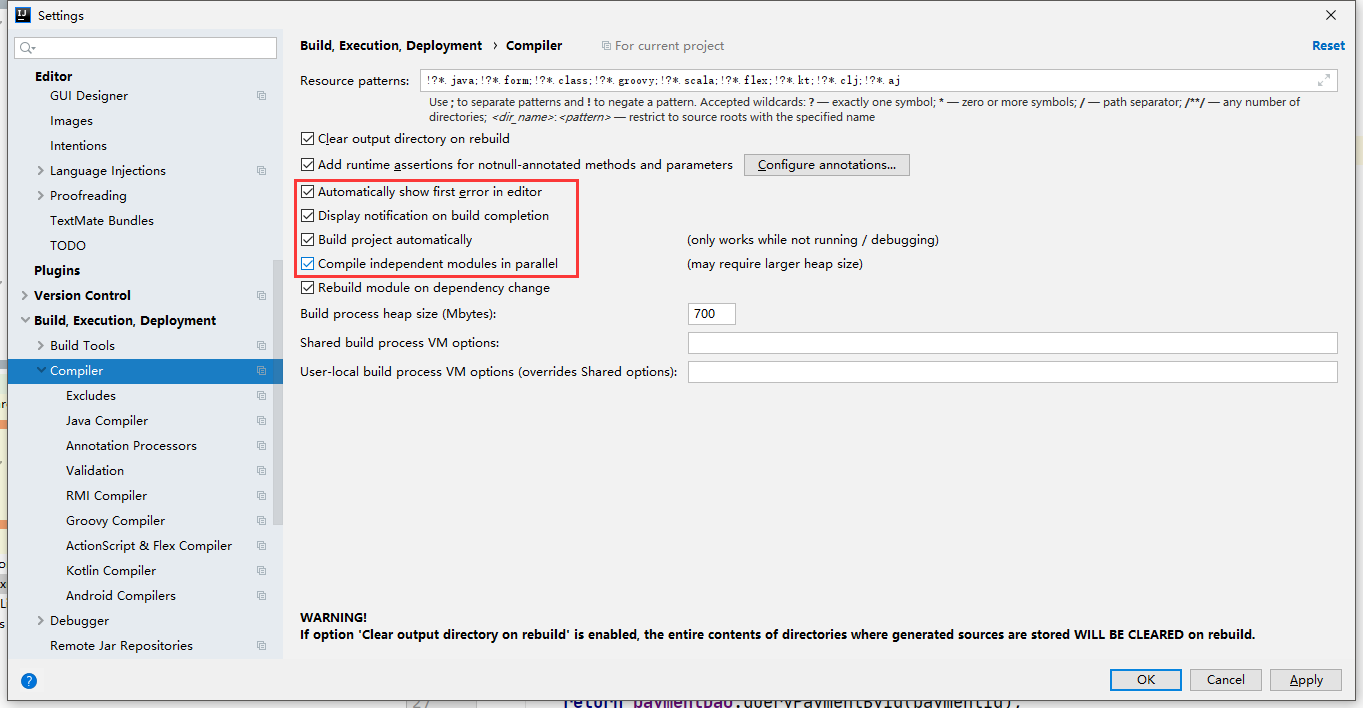Expand the Resource patterns field editor
This screenshot has height=708, width=1363.
click(1324, 80)
